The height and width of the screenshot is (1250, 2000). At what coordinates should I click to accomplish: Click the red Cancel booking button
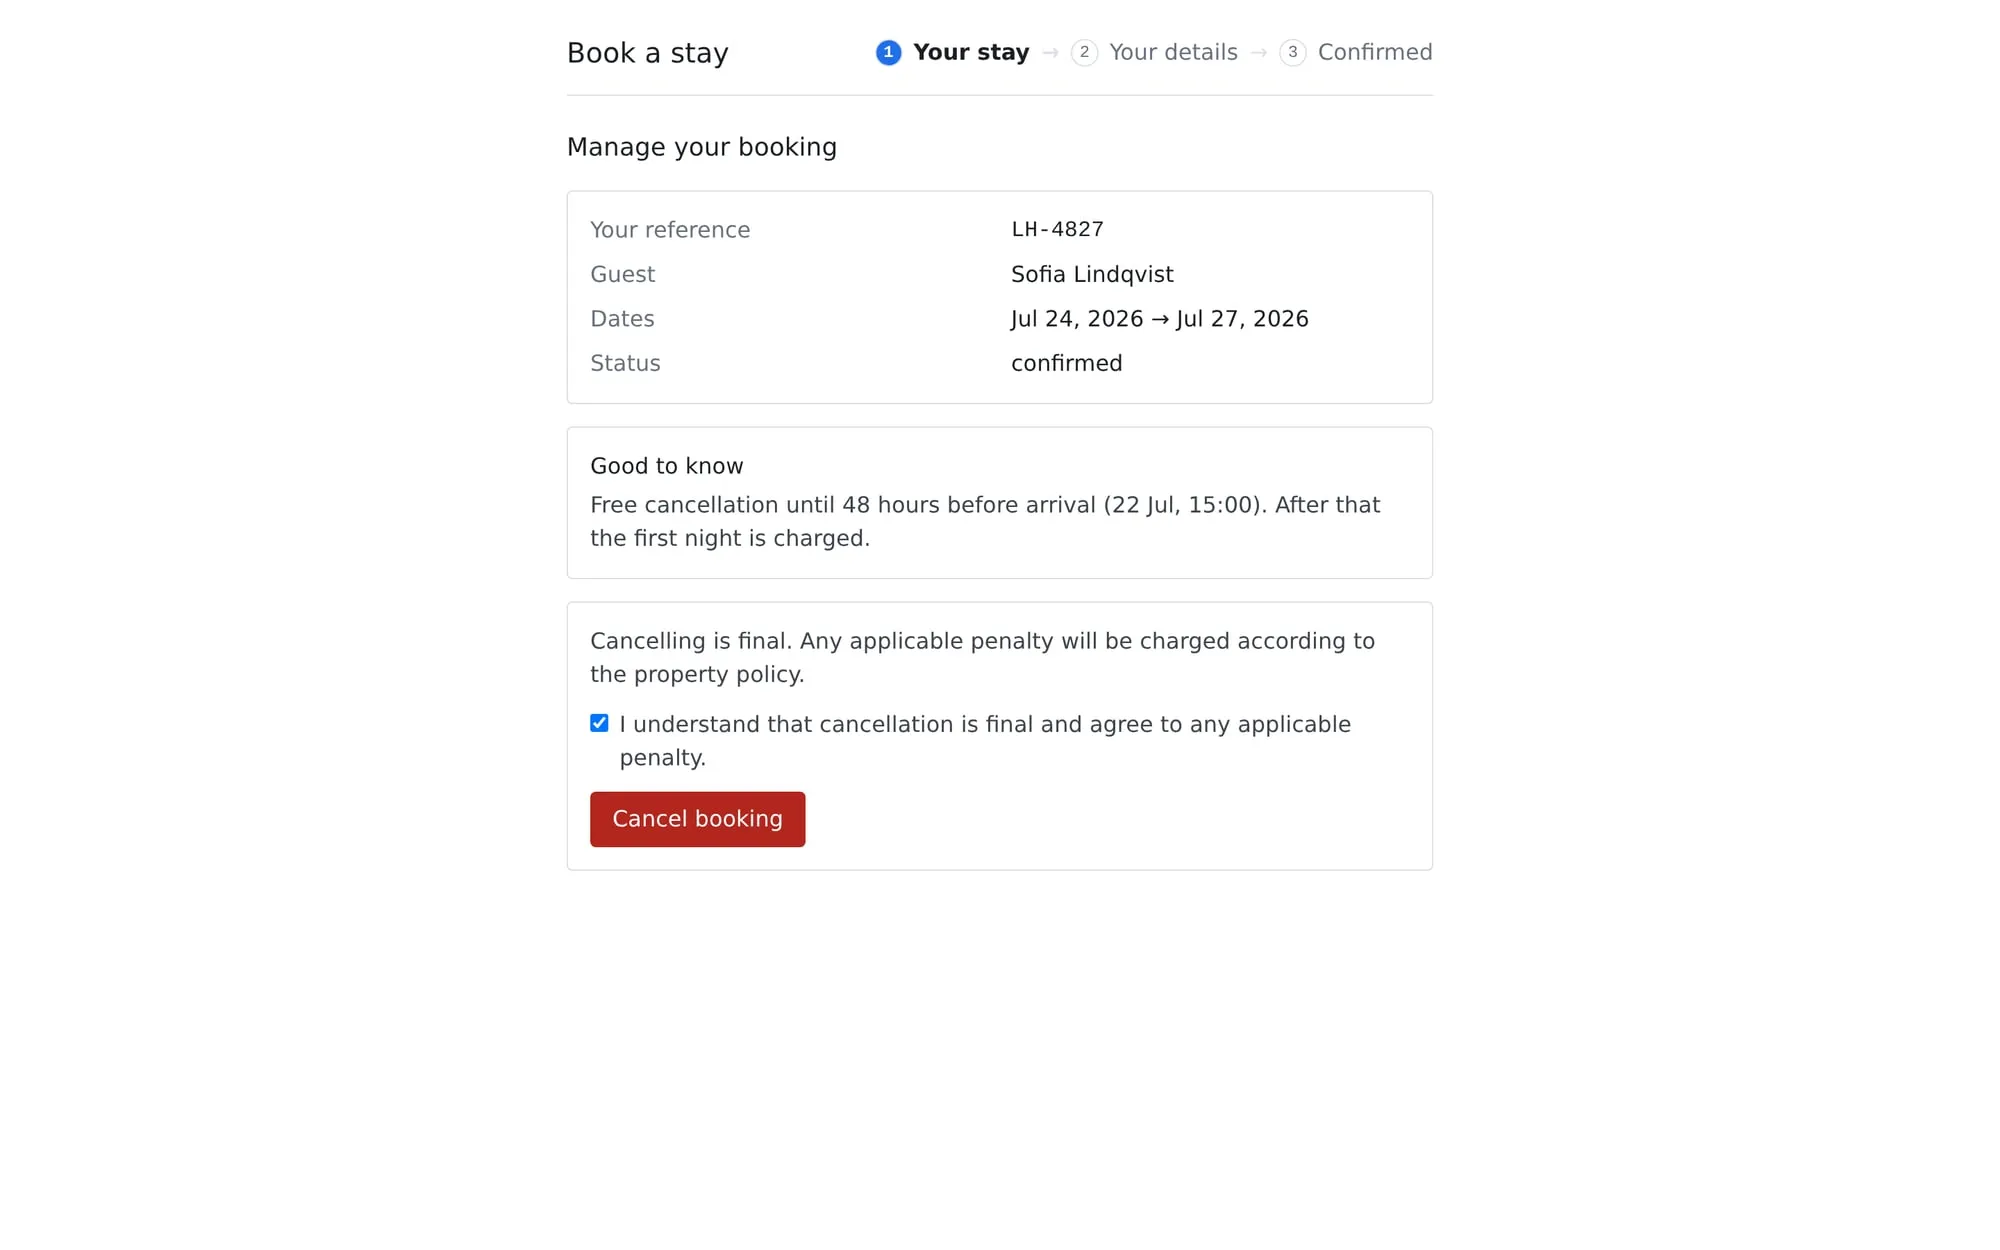(697, 819)
